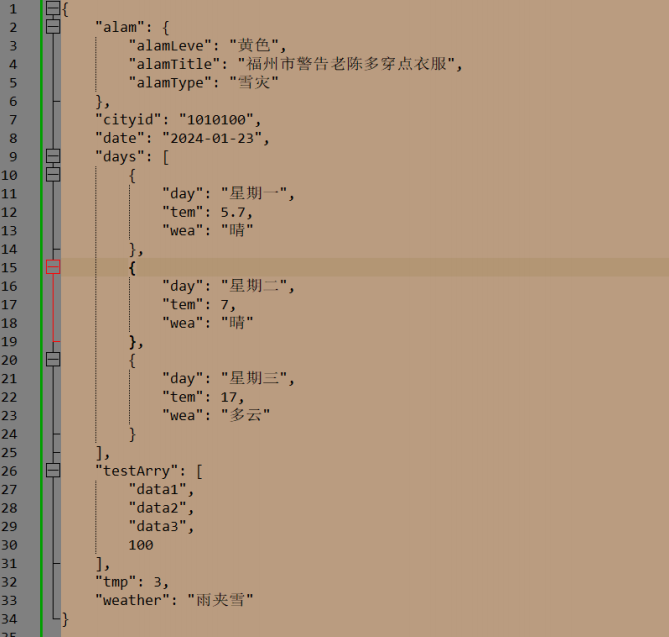Collapse the "alam" object fold marker
This screenshot has width=669, height=637.
coord(53,27)
